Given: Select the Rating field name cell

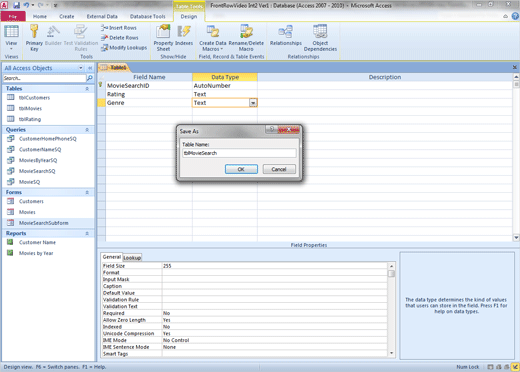Looking at the screenshot, I should coord(149,94).
